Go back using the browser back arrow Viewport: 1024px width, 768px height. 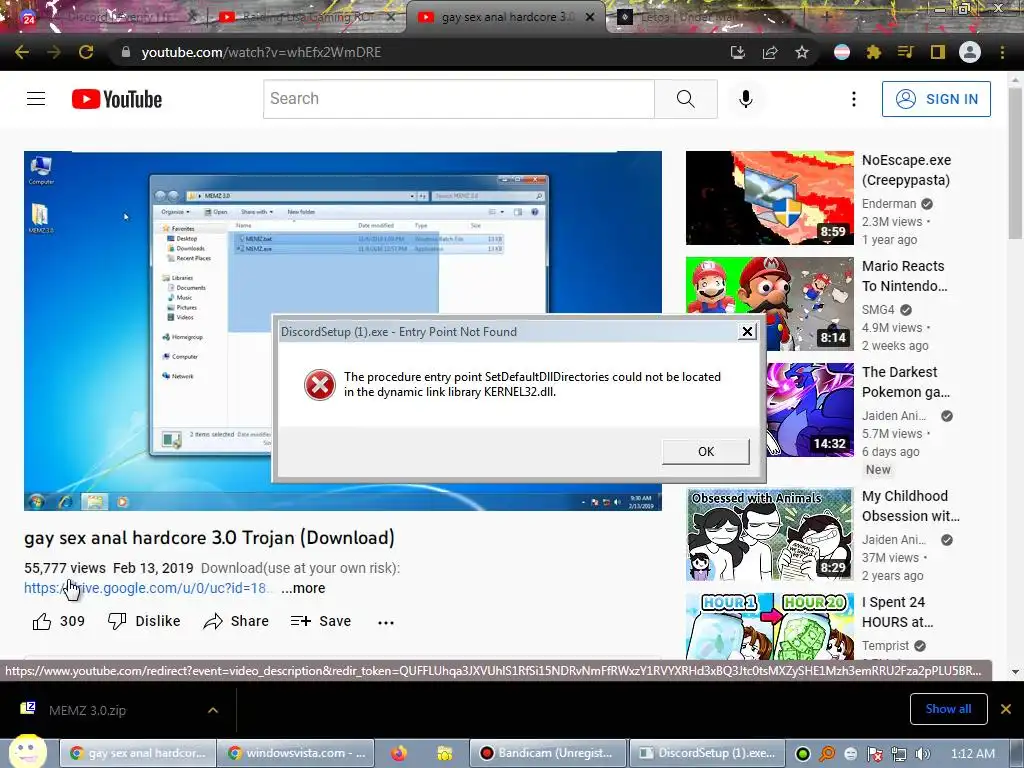(22, 52)
